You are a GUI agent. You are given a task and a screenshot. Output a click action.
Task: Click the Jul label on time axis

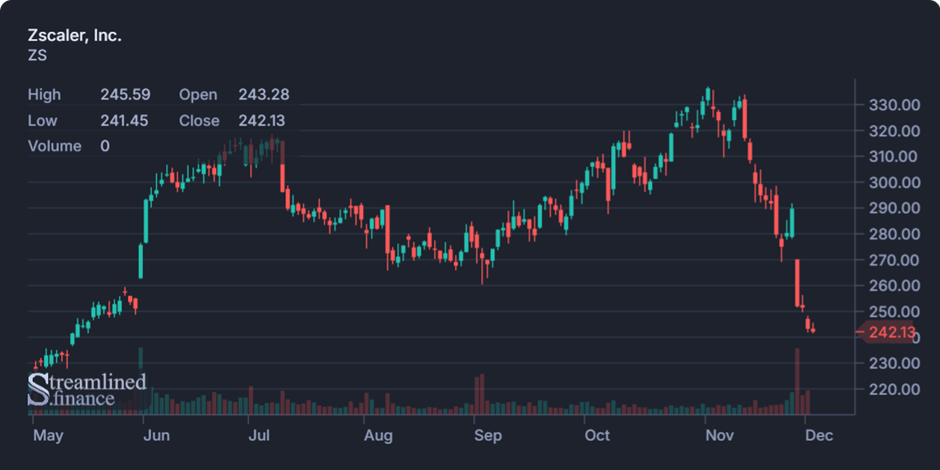pyautogui.click(x=259, y=436)
